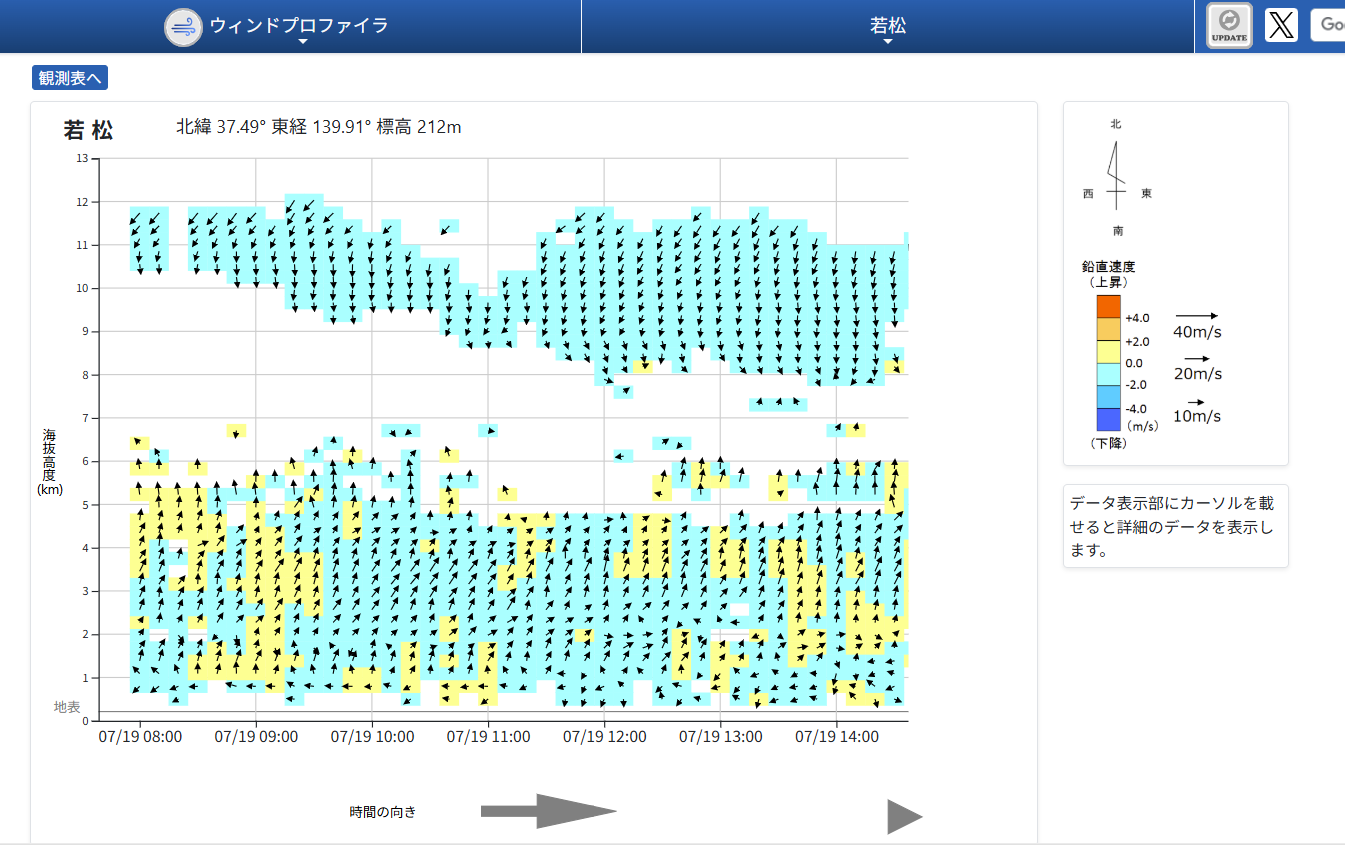The image size is (1345, 845).
Task: Click the 40m/s wind arrow legend
Action: [x=1197, y=324]
